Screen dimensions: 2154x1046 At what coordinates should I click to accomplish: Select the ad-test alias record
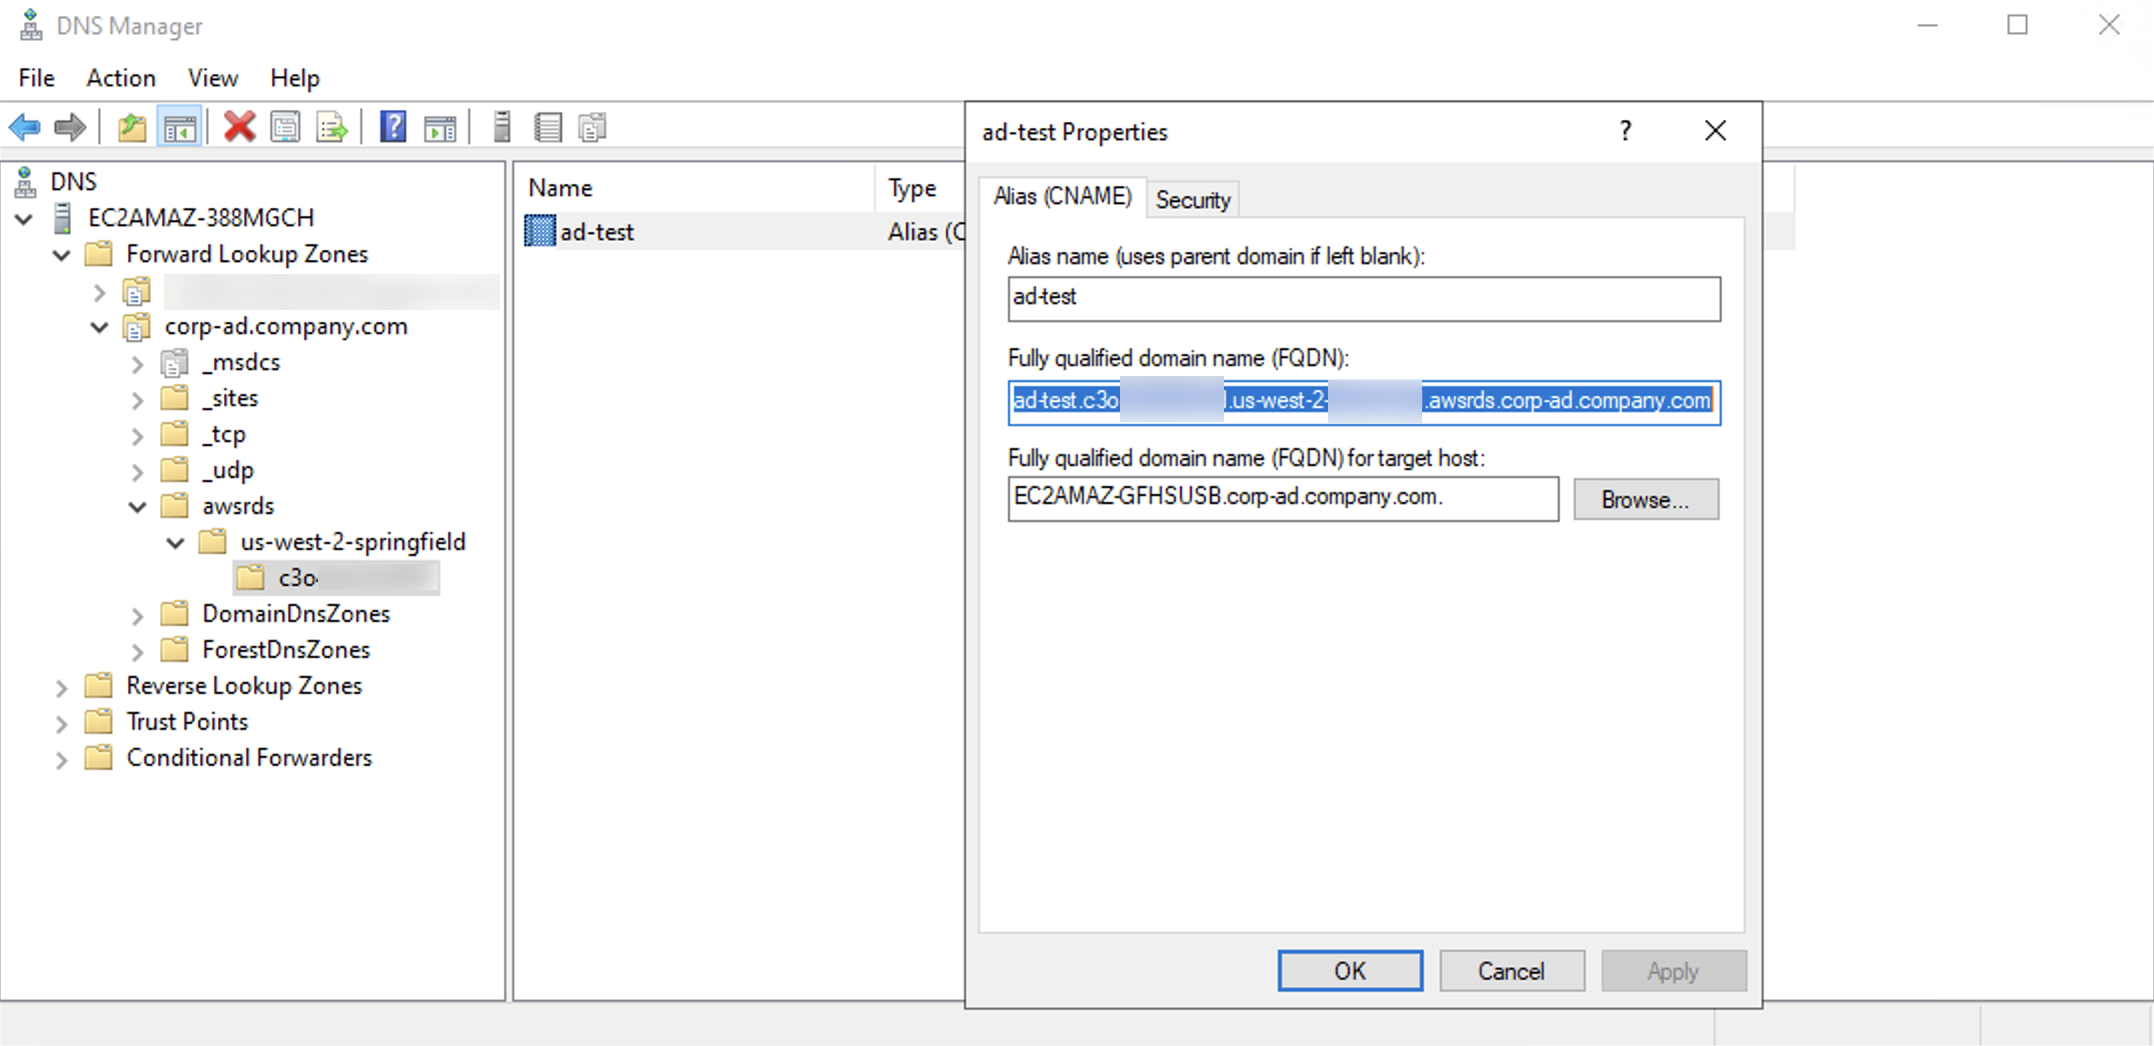(597, 231)
